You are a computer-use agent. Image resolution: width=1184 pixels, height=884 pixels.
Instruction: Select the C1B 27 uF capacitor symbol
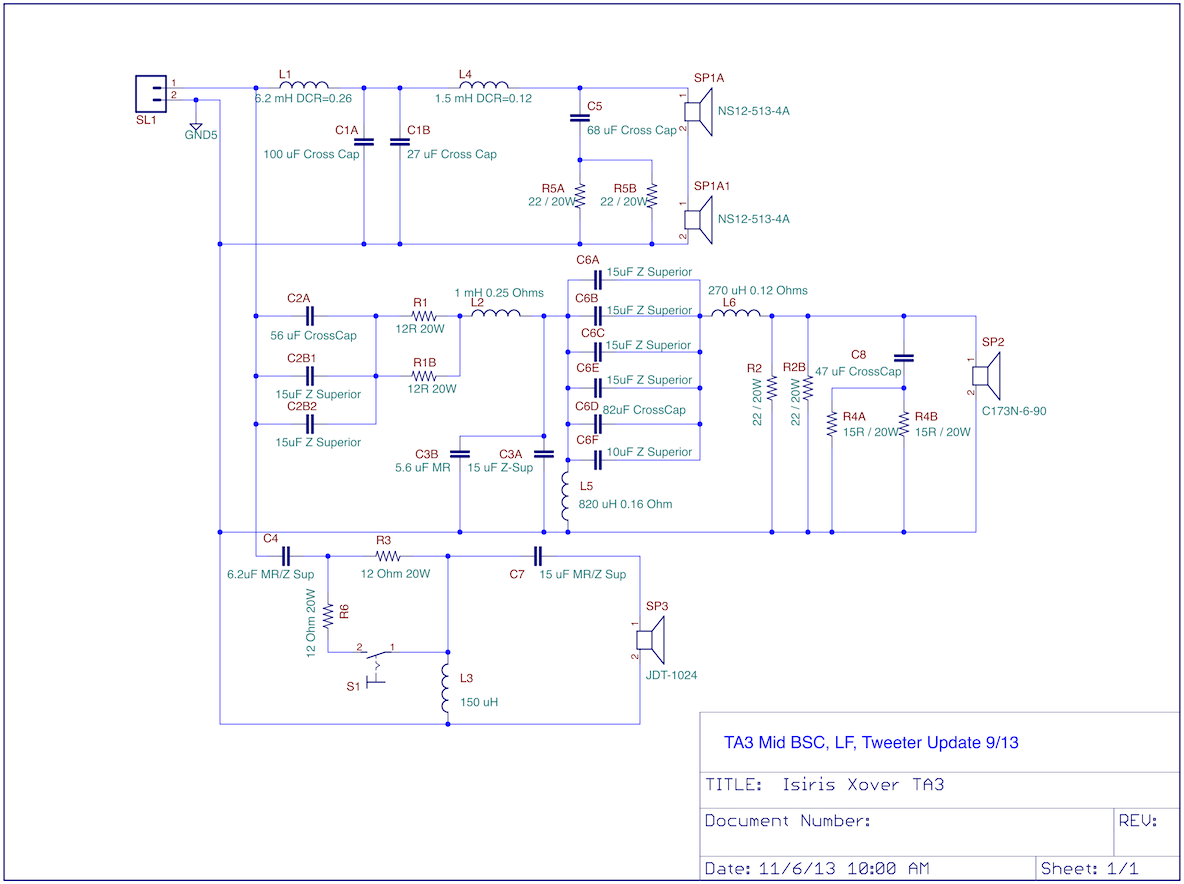click(399, 140)
